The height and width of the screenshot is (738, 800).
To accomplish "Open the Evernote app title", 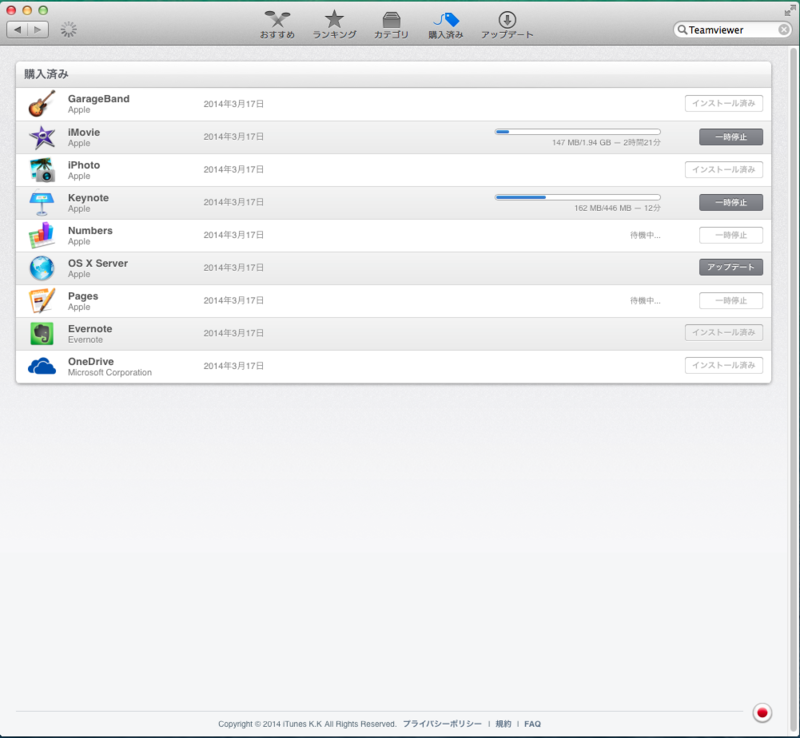I will point(90,329).
